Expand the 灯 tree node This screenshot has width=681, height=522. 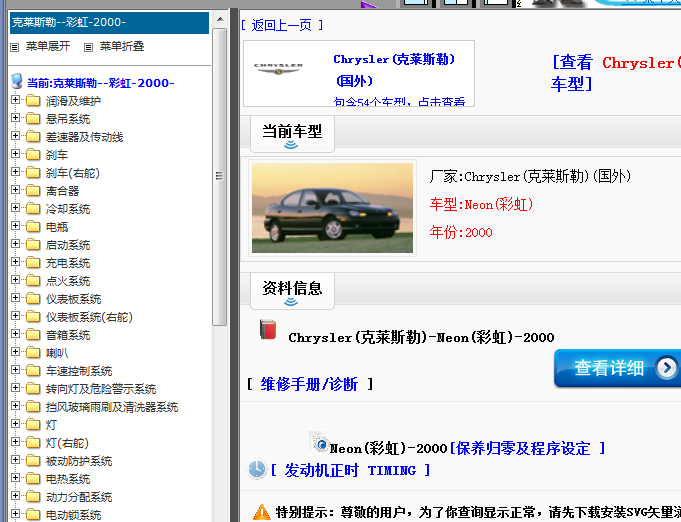(x=16, y=424)
